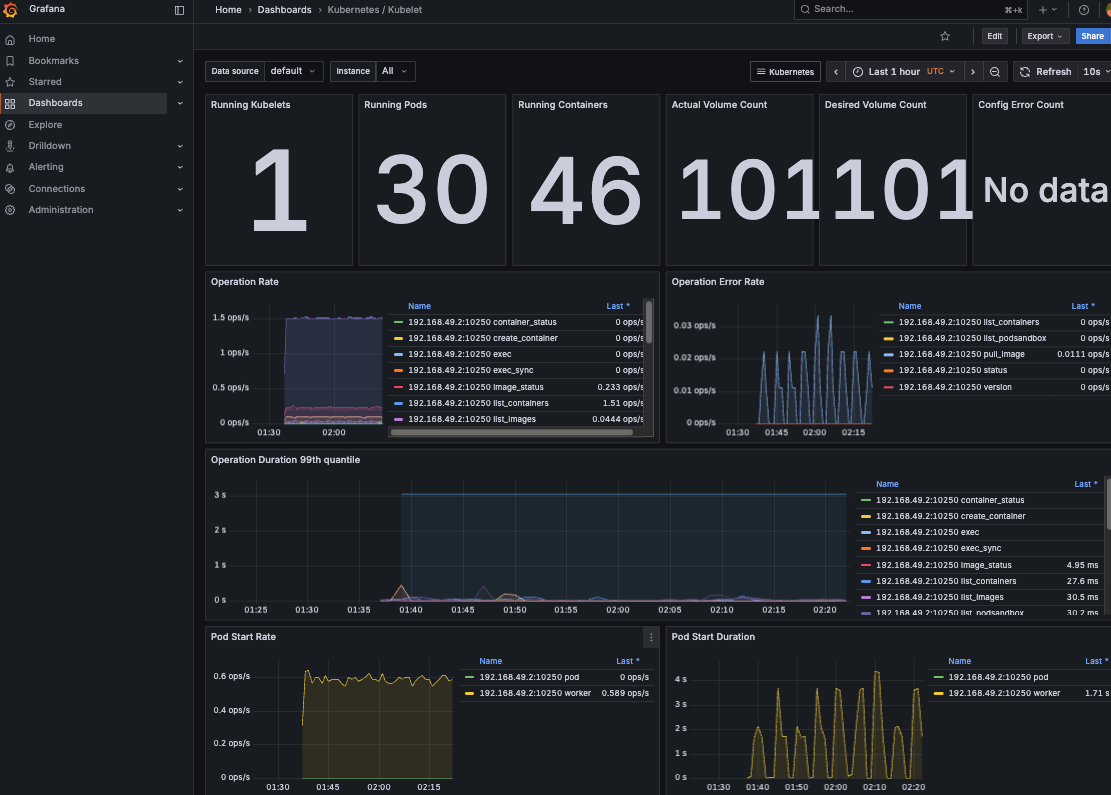This screenshot has height=795, width=1111.
Task: Expand the Bookmarks sidebar section
Action: coord(180,61)
